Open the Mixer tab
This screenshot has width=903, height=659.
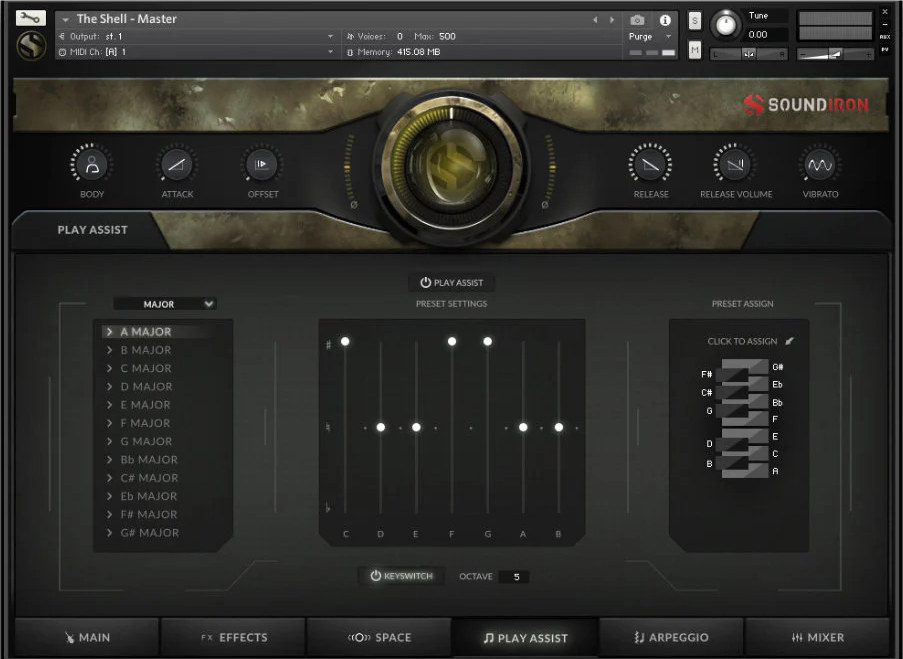819,637
